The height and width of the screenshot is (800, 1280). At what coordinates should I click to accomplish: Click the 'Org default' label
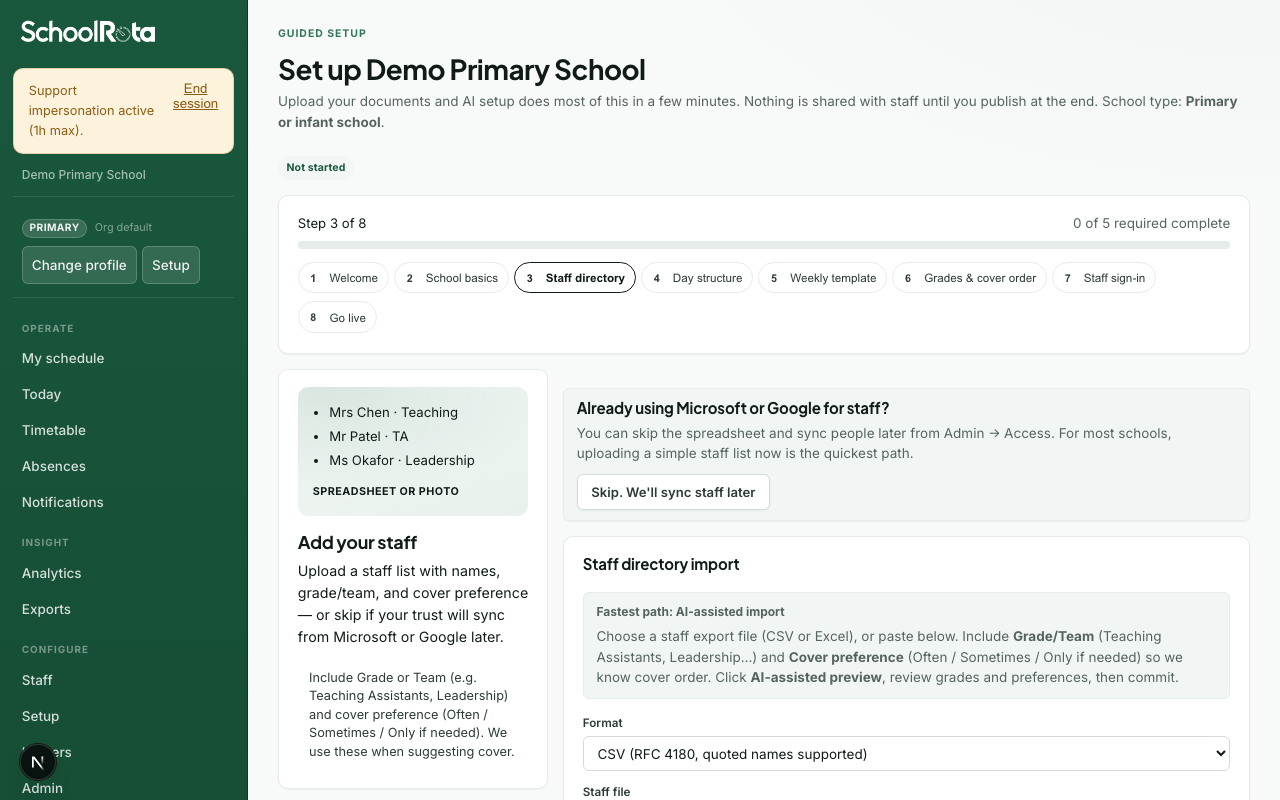tap(123, 228)
